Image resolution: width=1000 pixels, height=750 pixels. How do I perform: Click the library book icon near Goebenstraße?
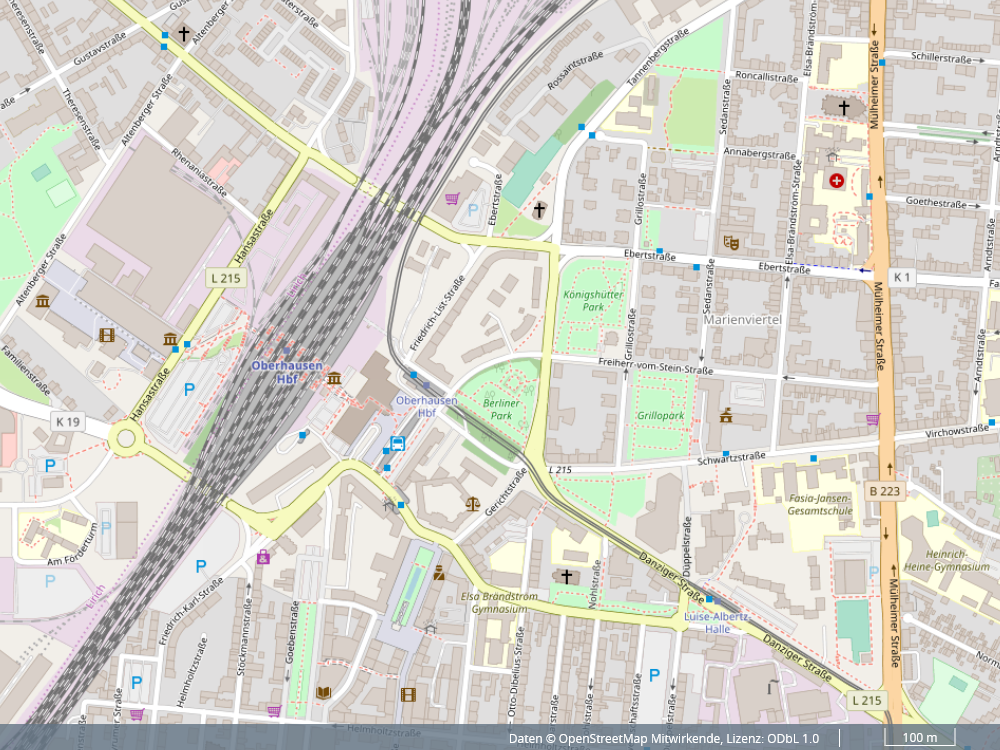[x=323, y=692]
